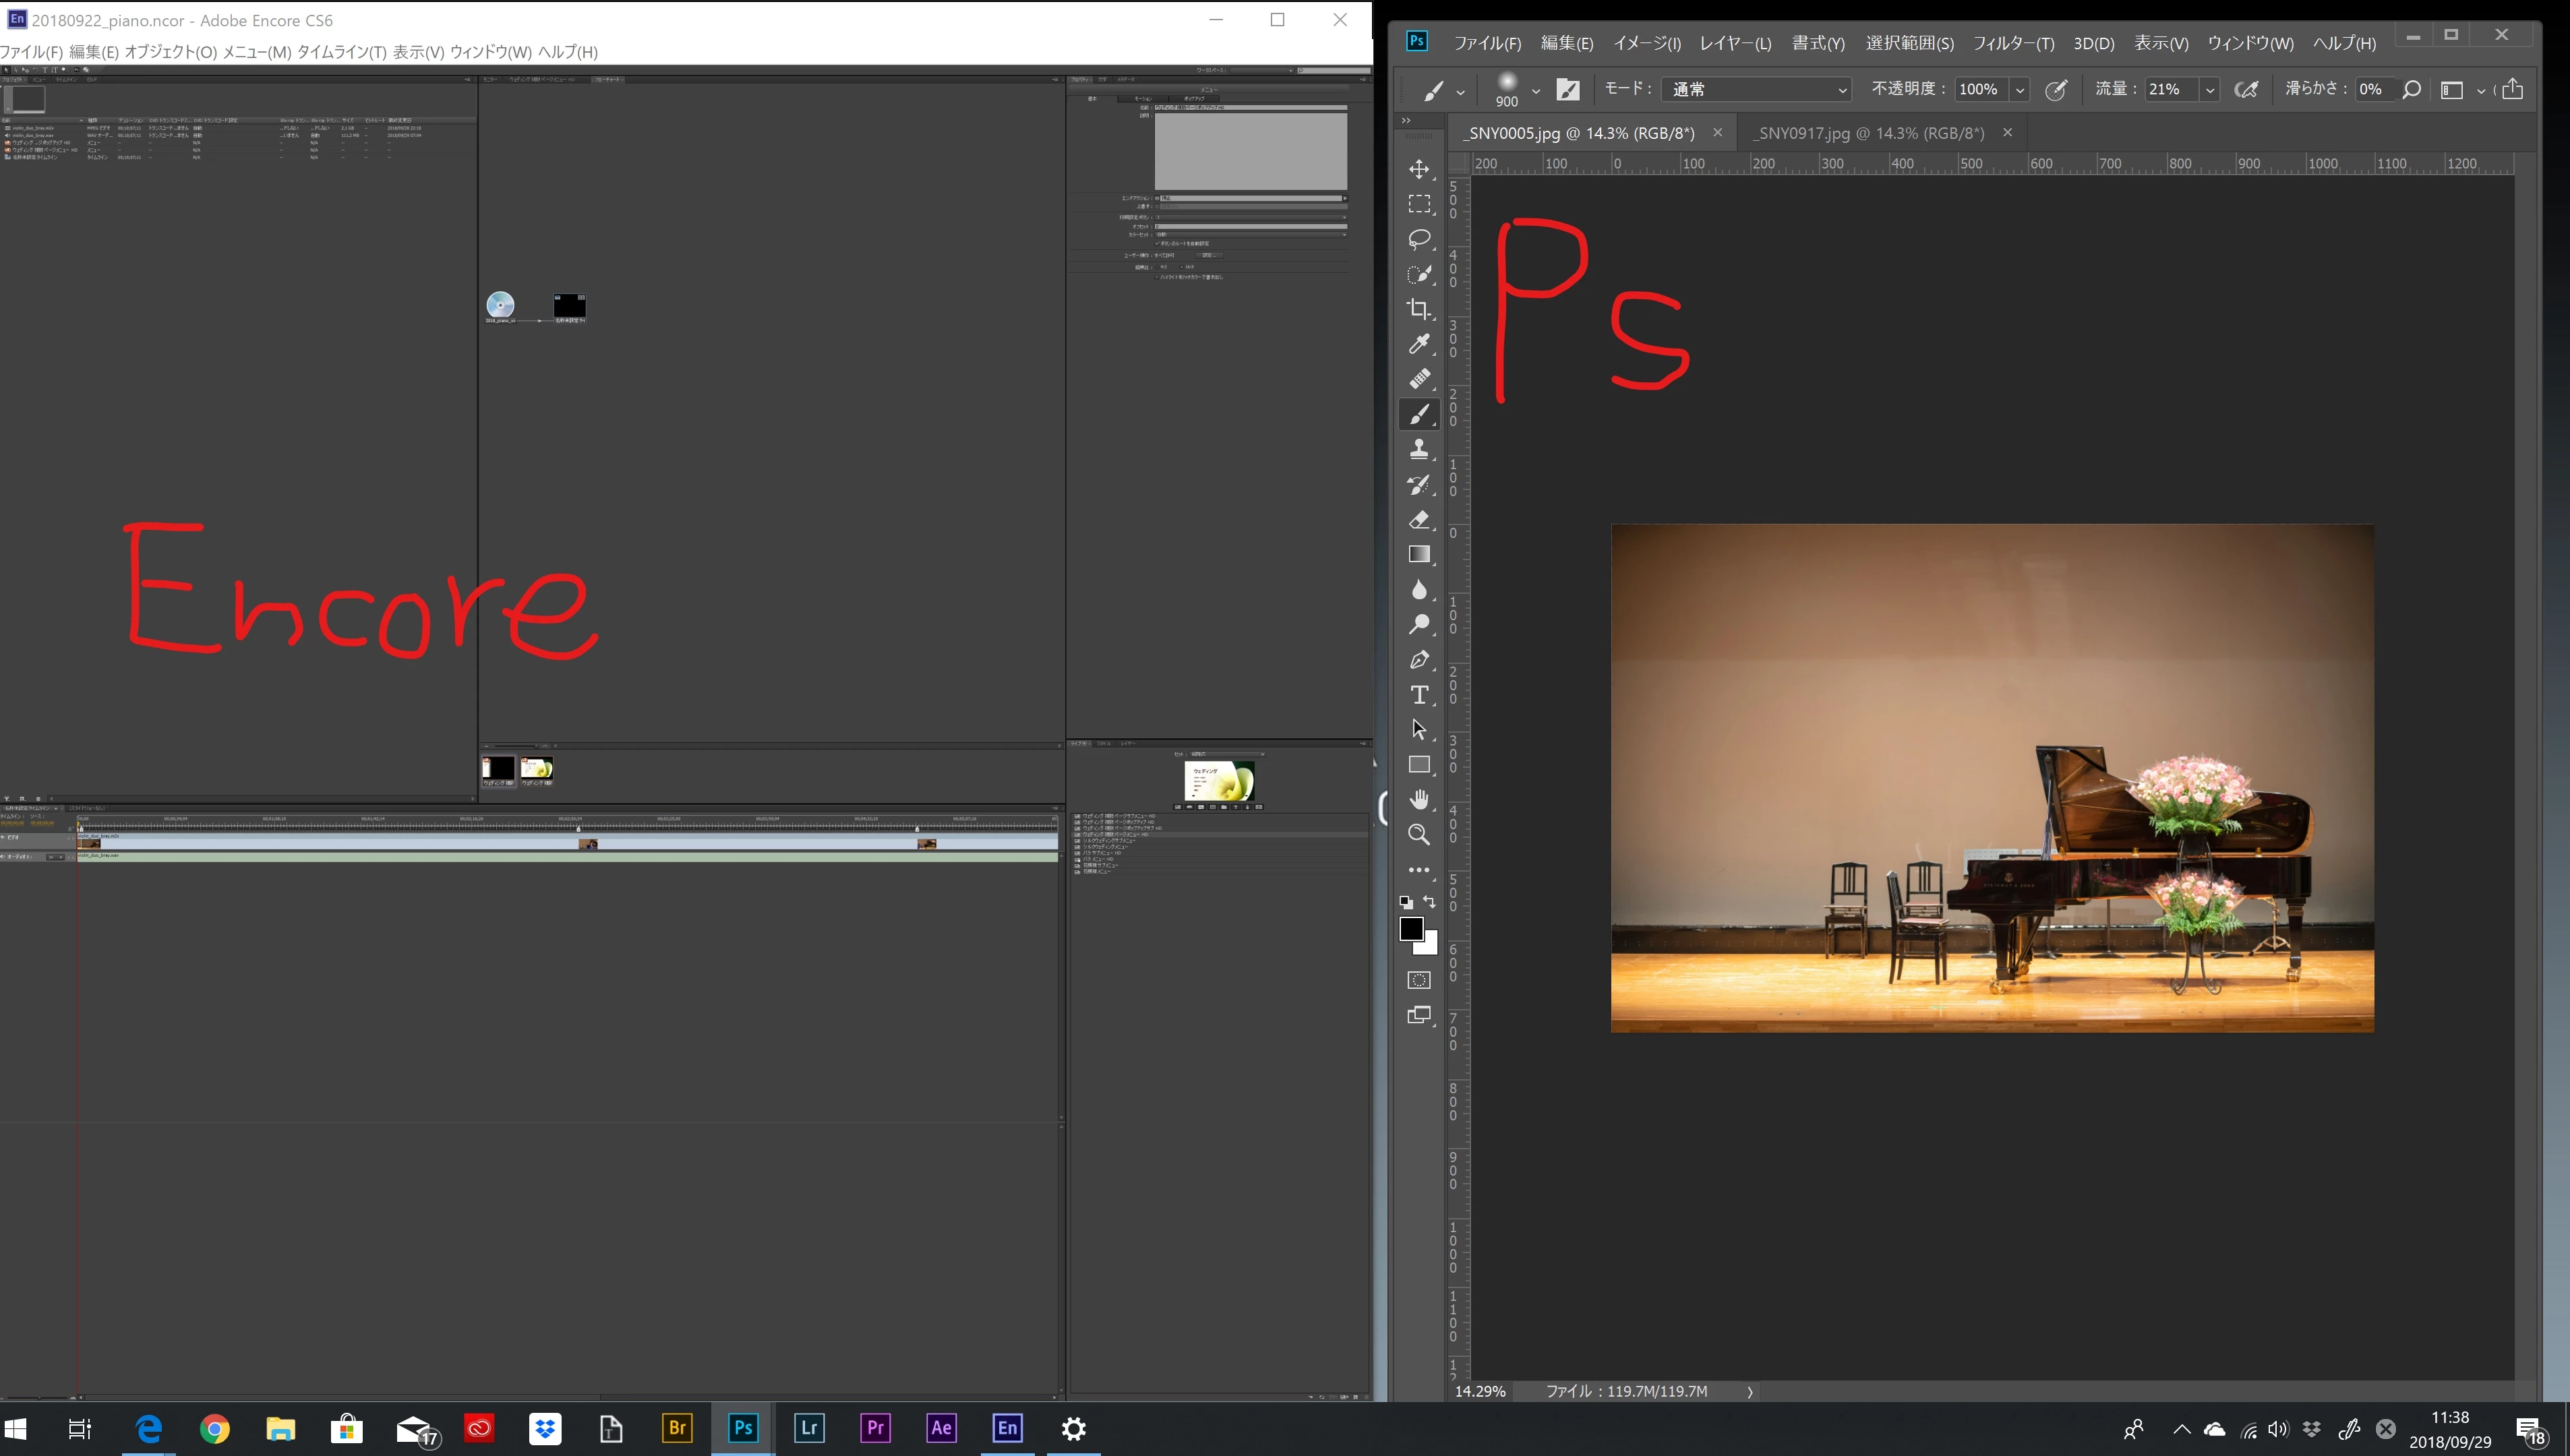Open Photoshop フィルター(T) menu
Viewport: 2570px width, 1456px height.
(2013, 43)
